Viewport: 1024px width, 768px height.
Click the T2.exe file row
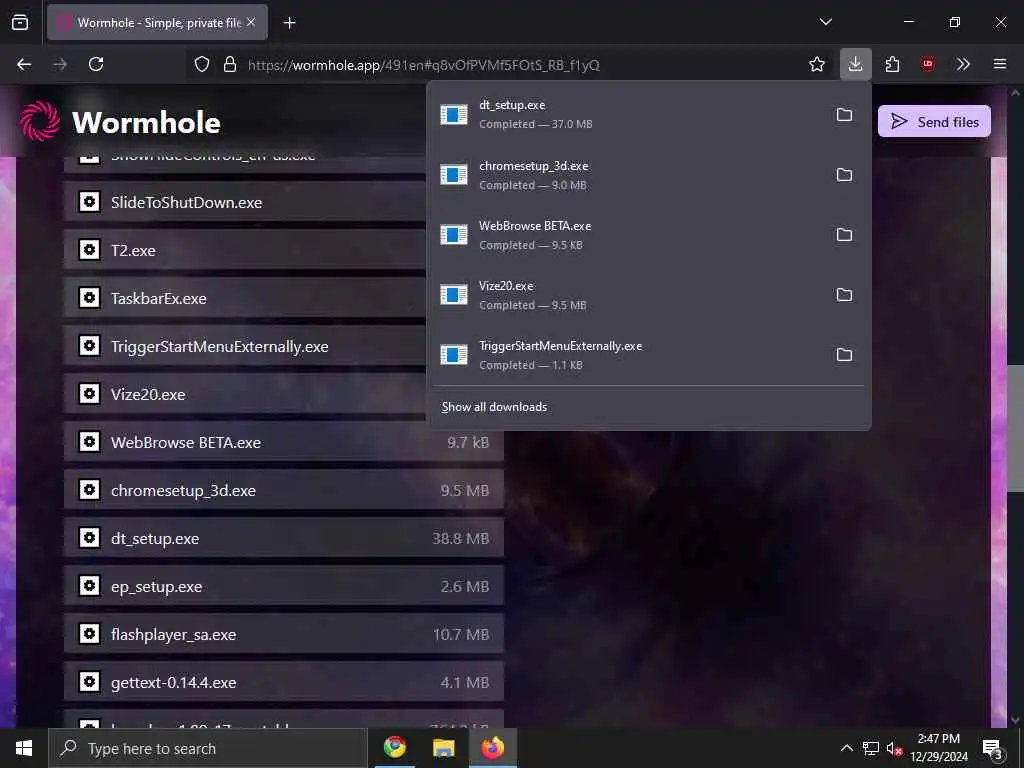245,250
